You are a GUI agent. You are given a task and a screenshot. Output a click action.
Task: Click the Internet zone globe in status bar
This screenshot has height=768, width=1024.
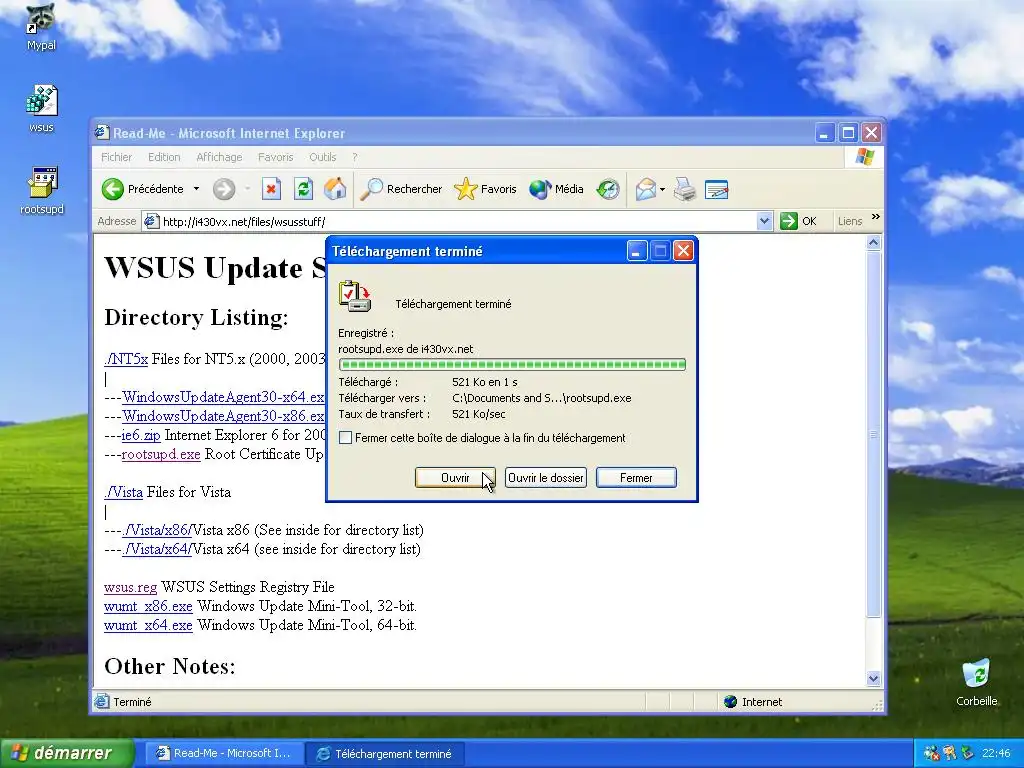[730, 702]
